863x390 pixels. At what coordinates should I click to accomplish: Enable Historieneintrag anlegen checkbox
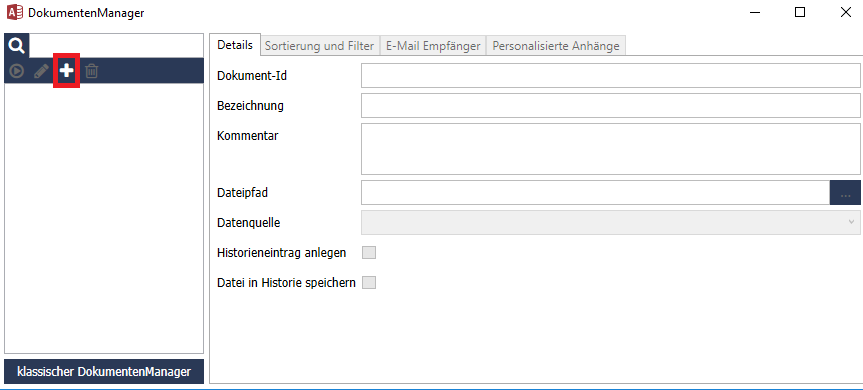click(368, 253)
